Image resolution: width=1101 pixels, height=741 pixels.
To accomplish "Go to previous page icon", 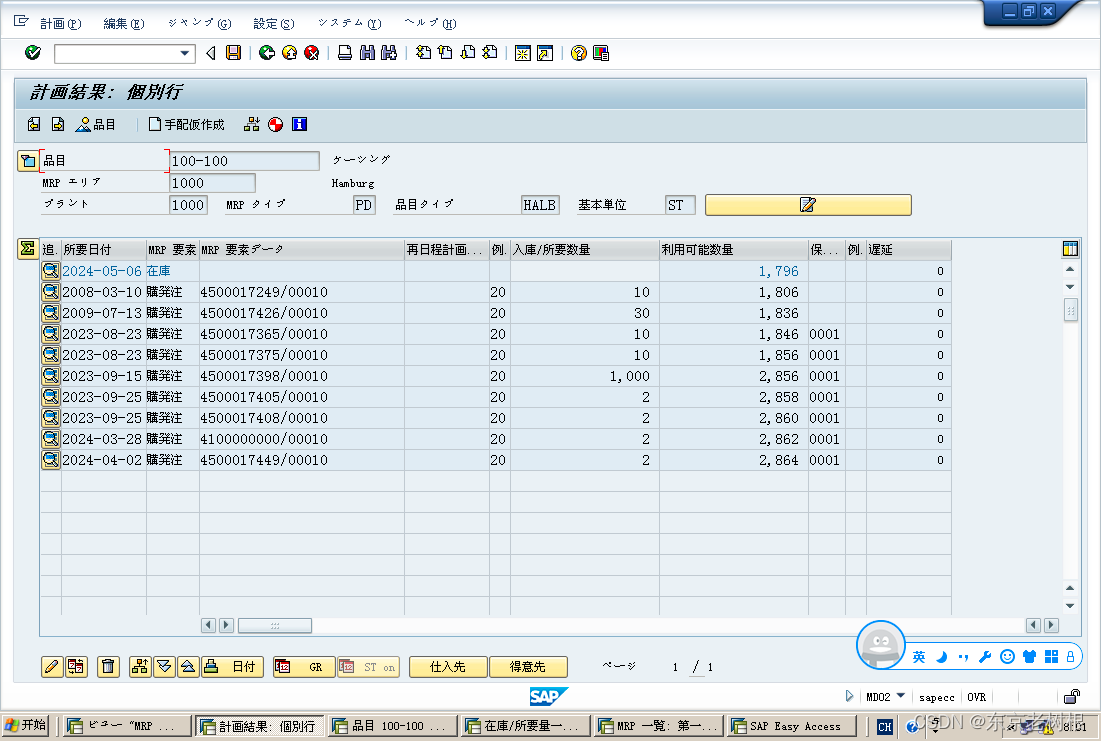I will pyautogui.click(x=445, y=53).
